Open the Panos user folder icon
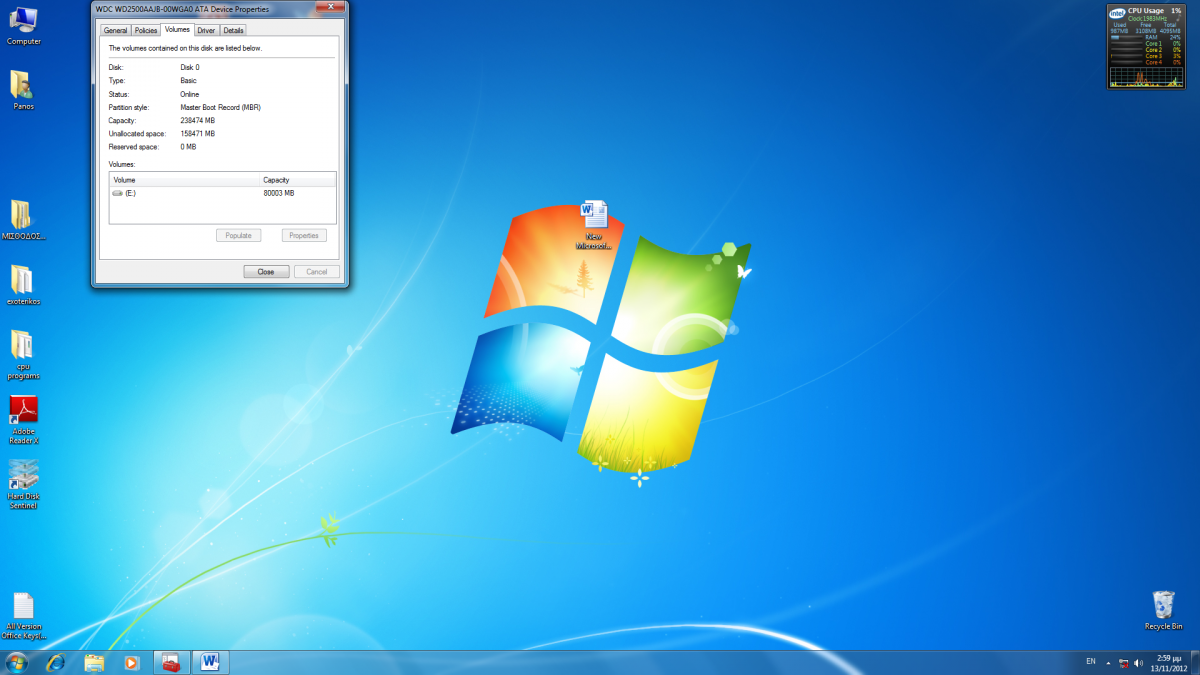The image size is (1200, 675). [22, 88]
